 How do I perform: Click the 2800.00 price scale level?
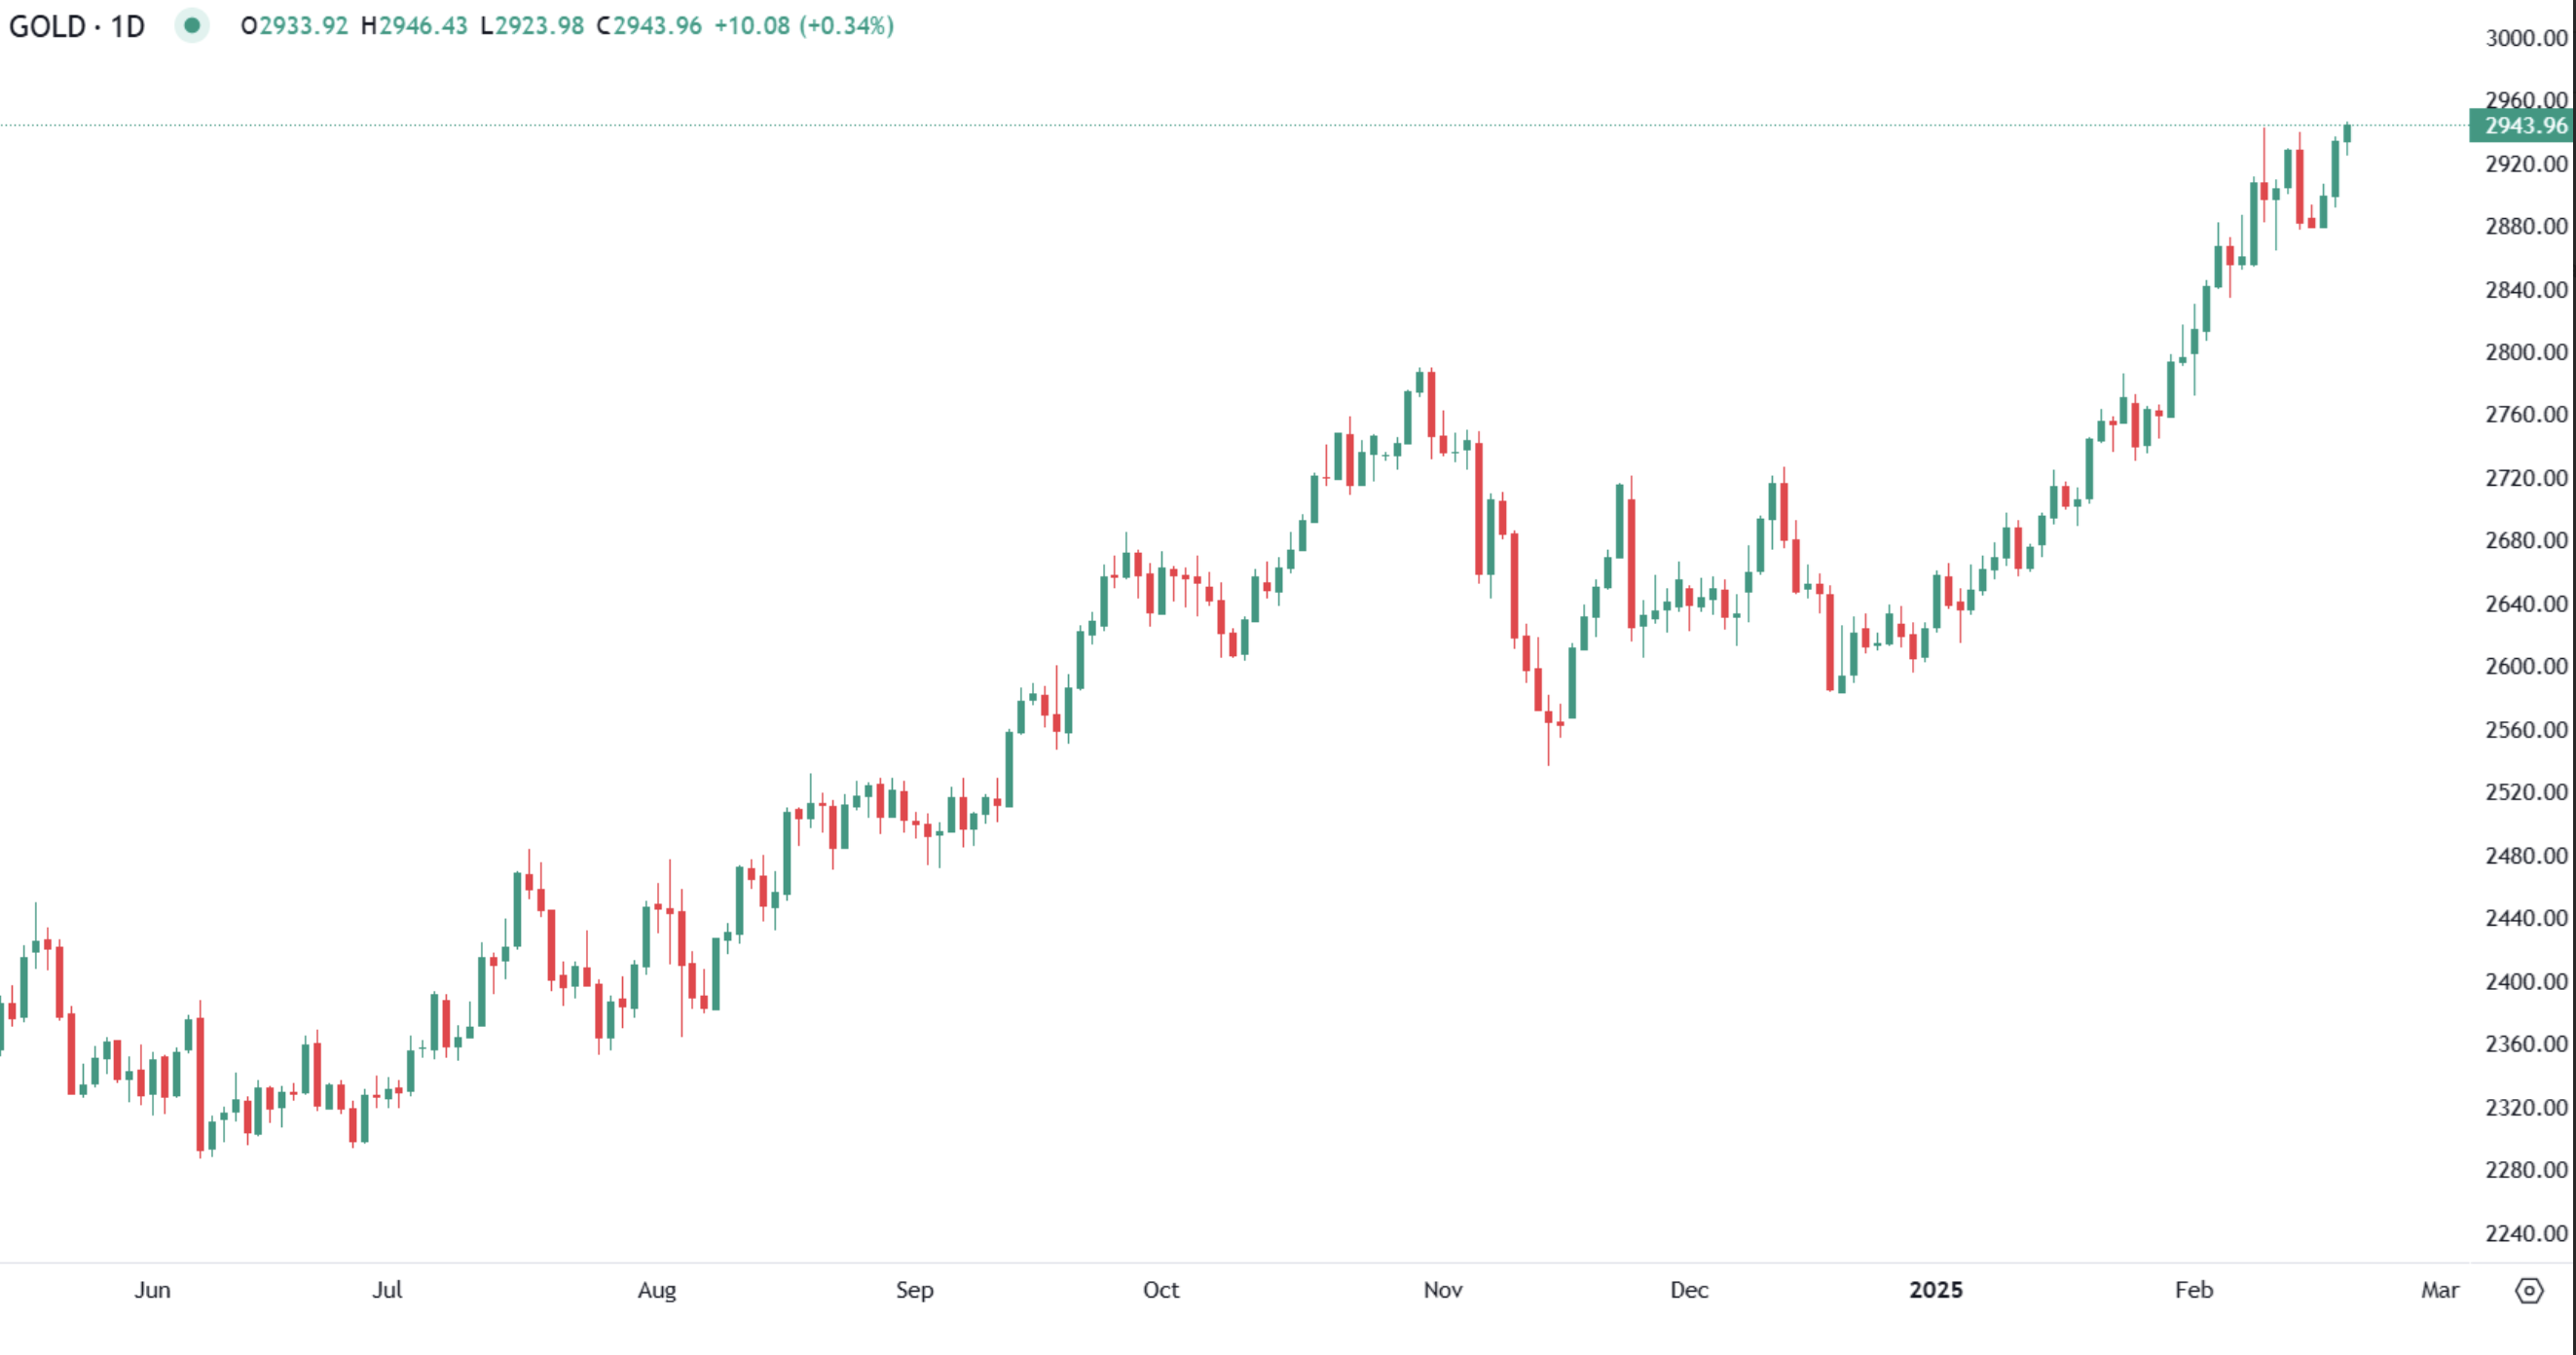[2526, 352]
